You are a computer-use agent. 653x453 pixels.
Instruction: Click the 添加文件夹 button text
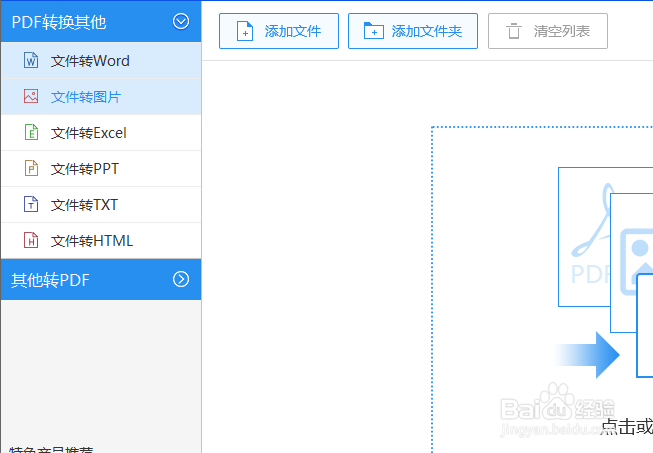(x=427, y=31)
